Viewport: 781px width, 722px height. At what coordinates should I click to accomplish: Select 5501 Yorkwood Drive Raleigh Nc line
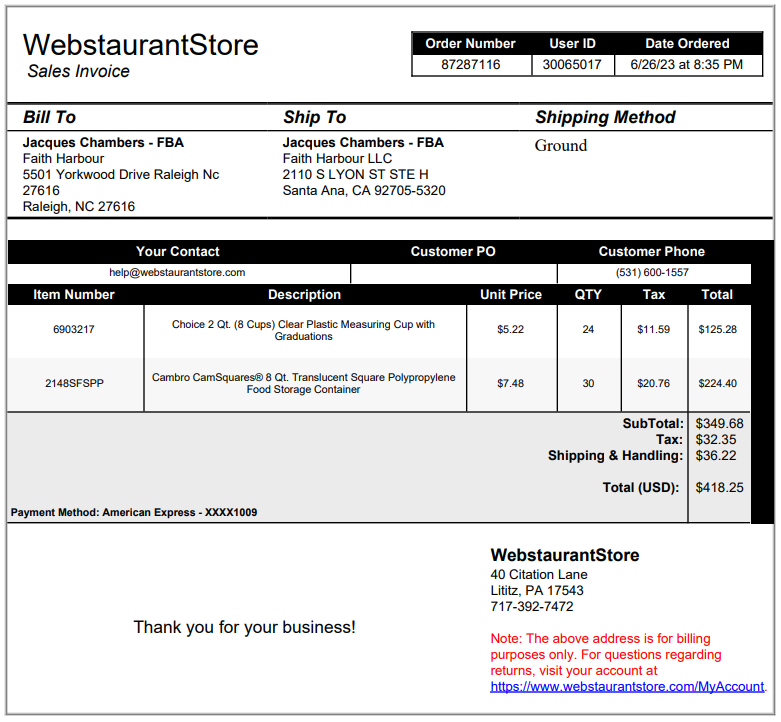(x=121, y=175)
